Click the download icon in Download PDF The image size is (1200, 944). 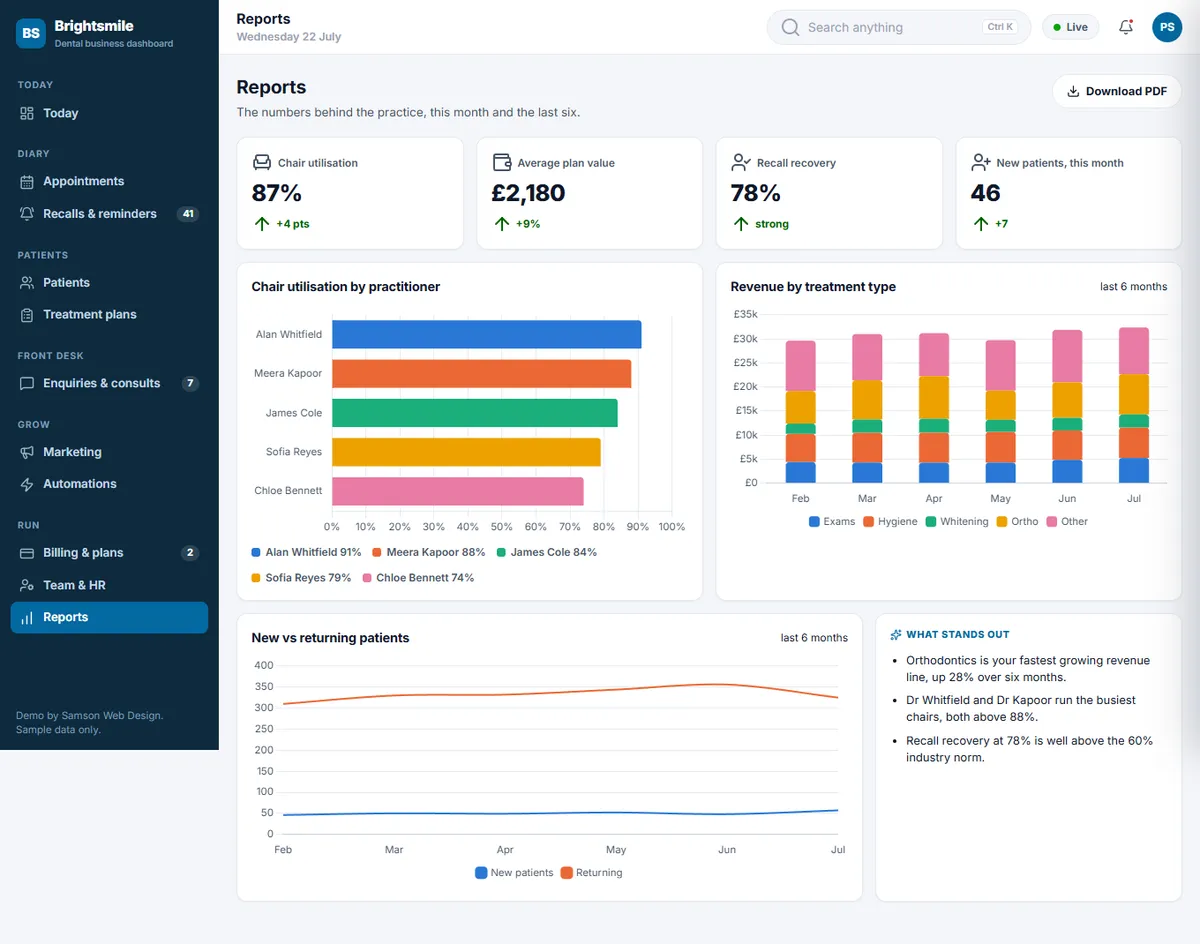coord(1074,91)
